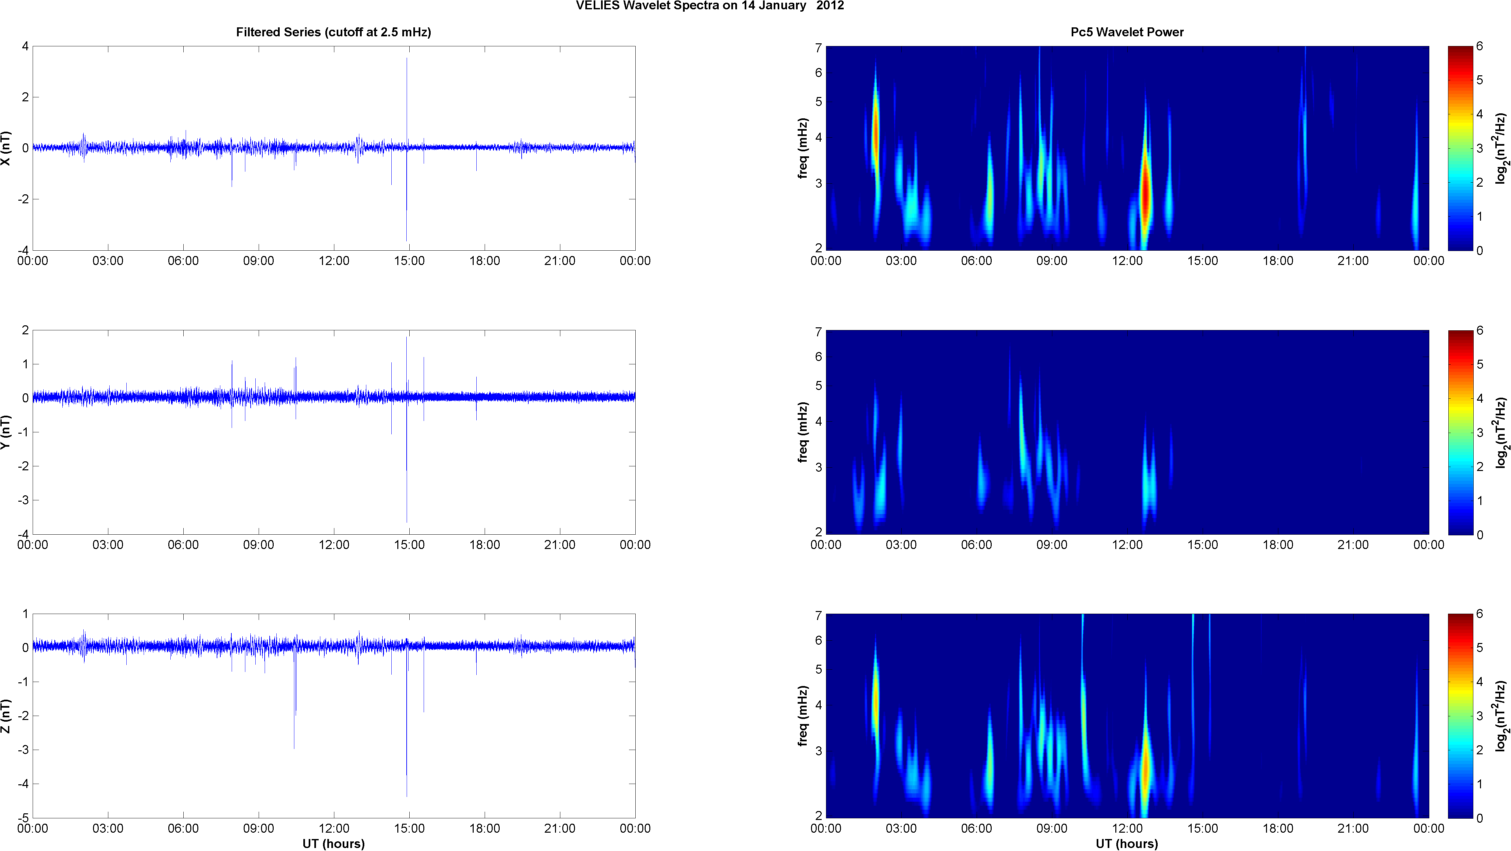The image size is (1511, 851).
Task: Click log2(nT²/Hz) label beside middle colorbar
Action: pyautogui.click(x=1501, y=432)
